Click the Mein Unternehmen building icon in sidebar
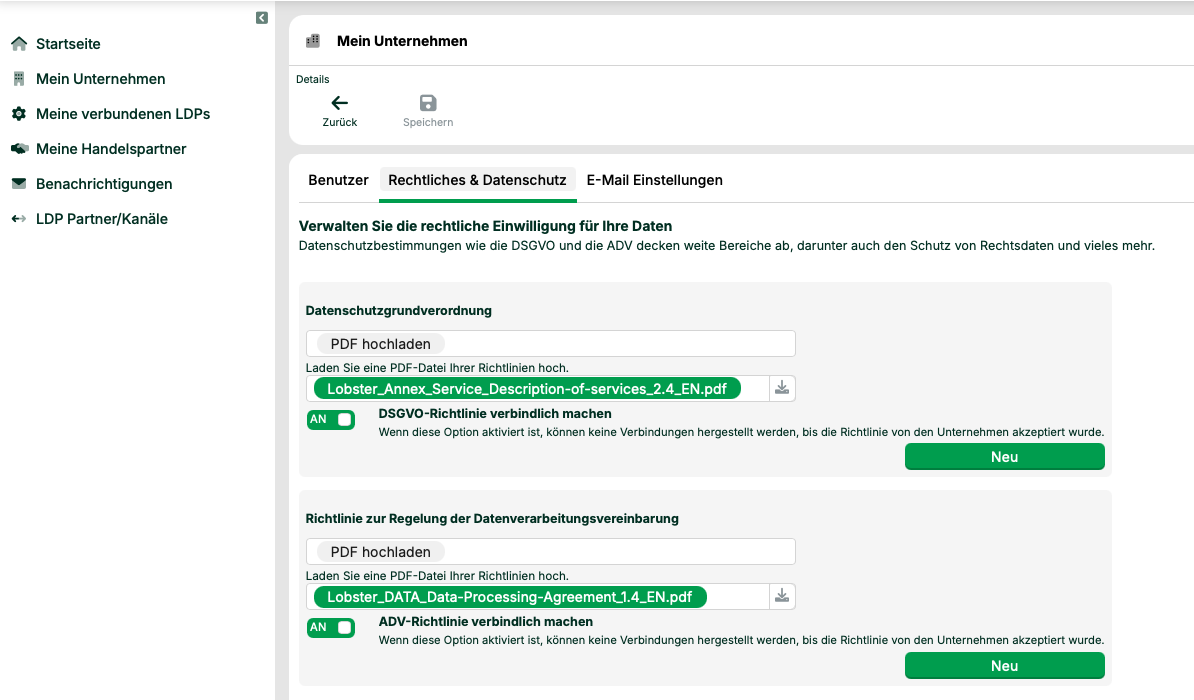This screenshot has height=700, width=1194. tap(19, 78)
